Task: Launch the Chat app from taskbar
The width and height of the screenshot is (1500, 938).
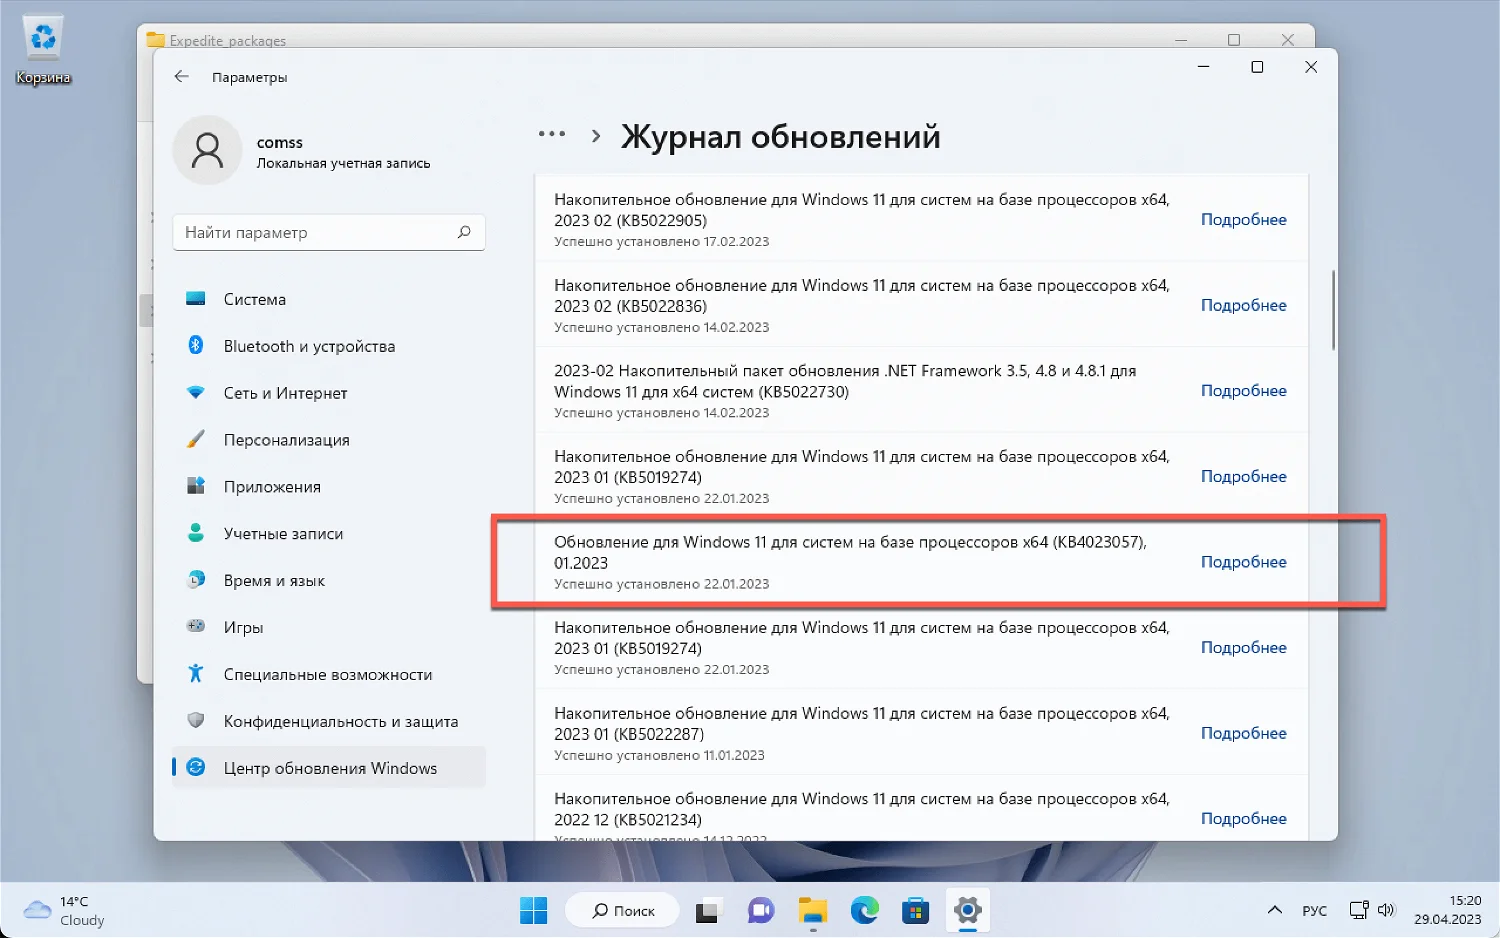Action: click(x=761, y=910)
